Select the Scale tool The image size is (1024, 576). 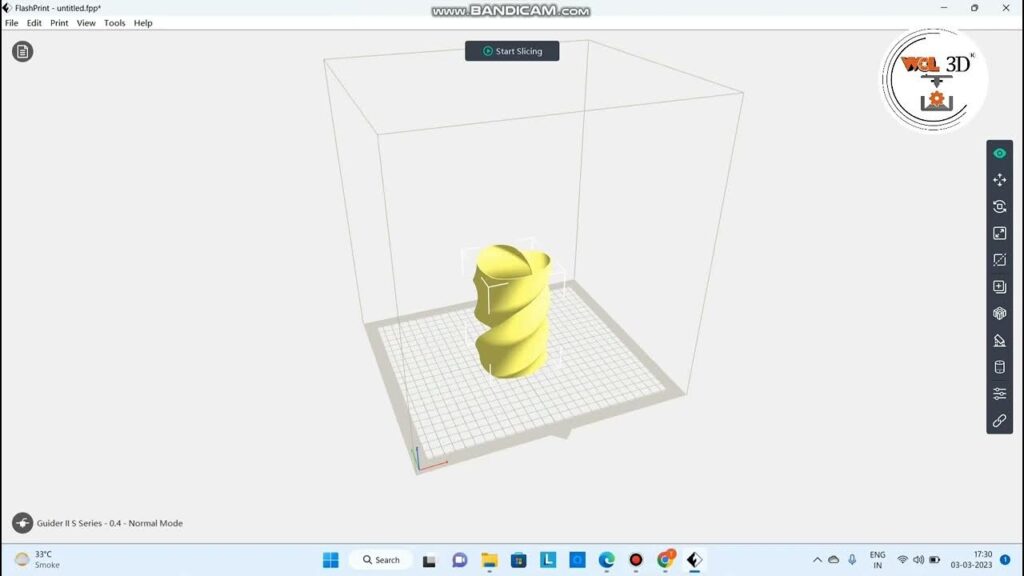(999, 233)
